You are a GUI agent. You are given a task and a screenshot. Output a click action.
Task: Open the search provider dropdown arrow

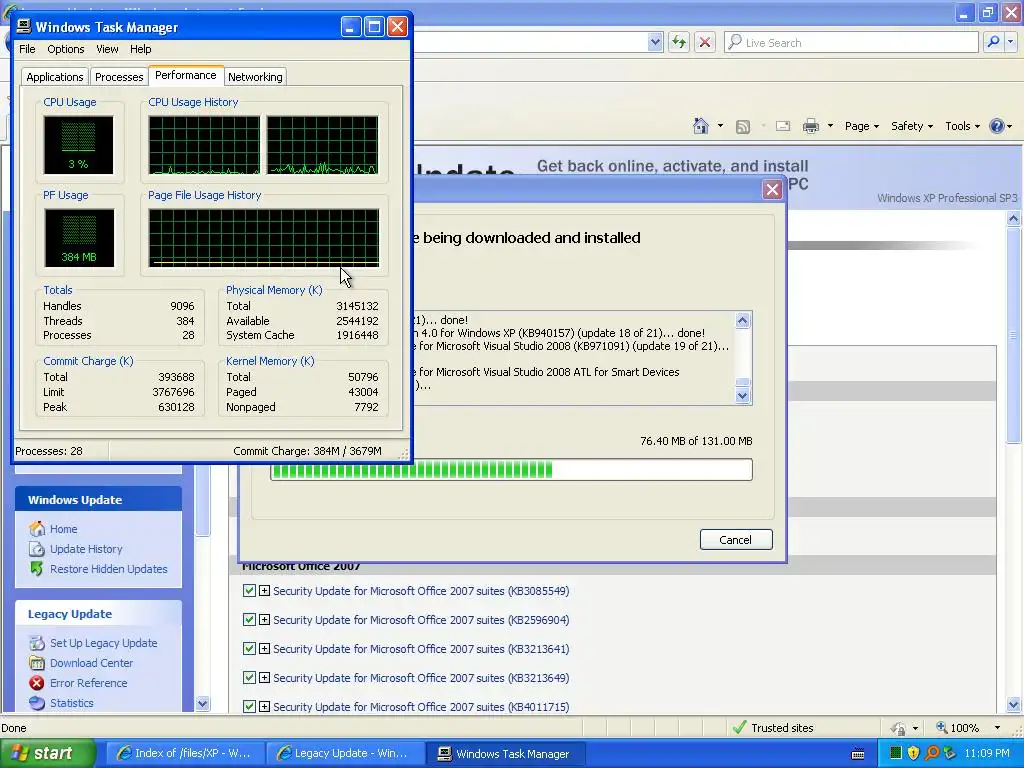point(1010,42)
